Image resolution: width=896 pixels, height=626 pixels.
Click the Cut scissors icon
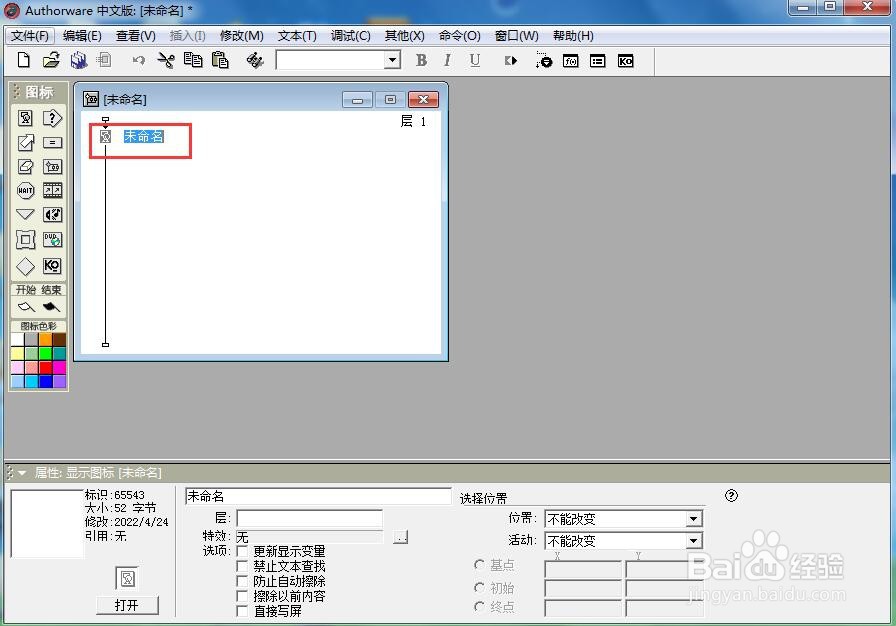coord(166,60)
